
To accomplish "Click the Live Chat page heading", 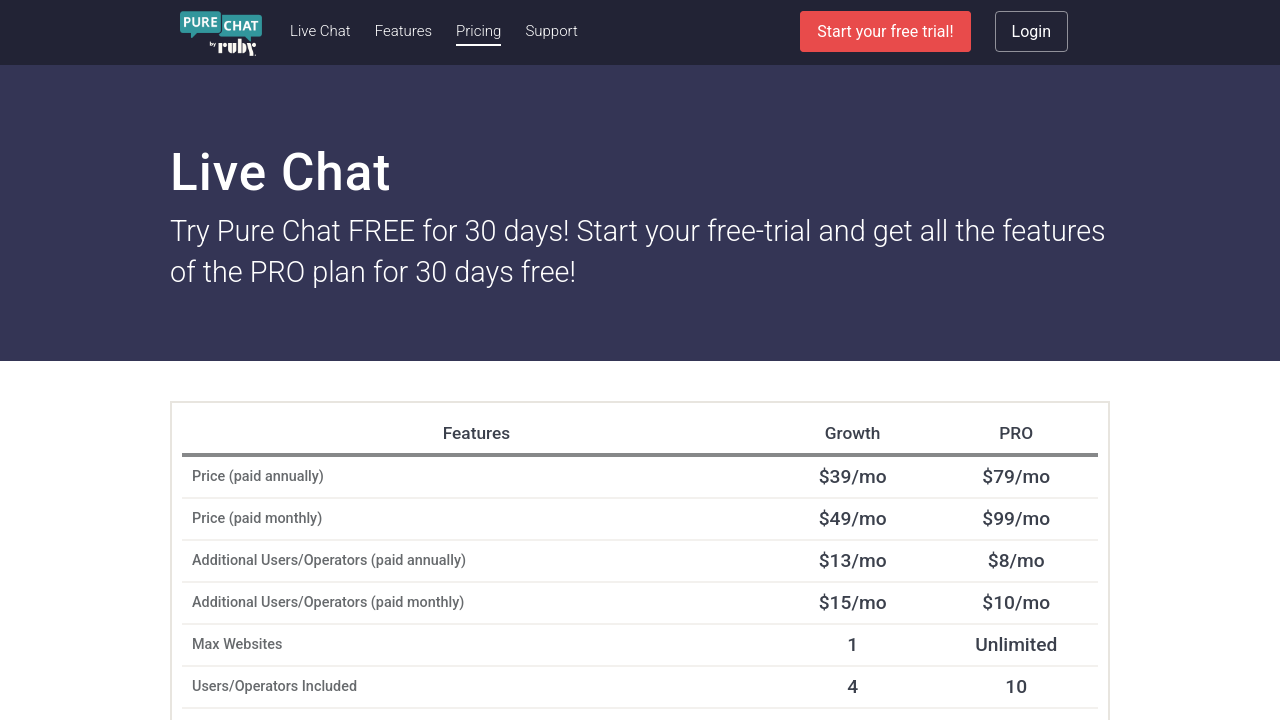I will click(280, 172).
